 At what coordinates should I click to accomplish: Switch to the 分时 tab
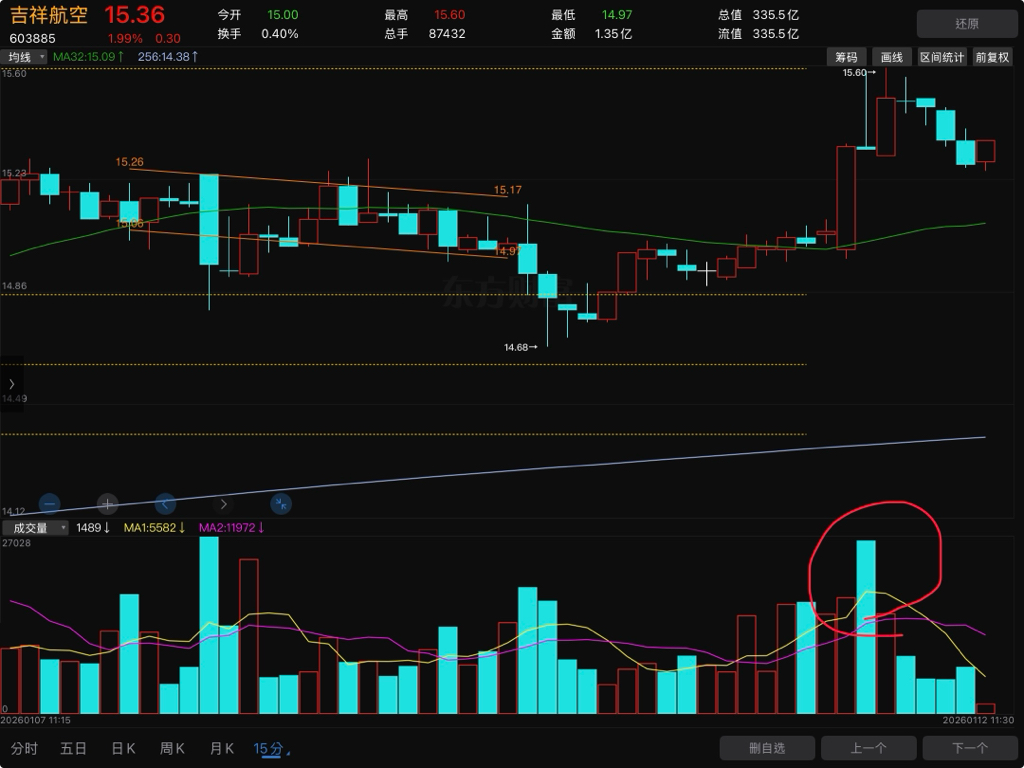(x=24, y=748)
